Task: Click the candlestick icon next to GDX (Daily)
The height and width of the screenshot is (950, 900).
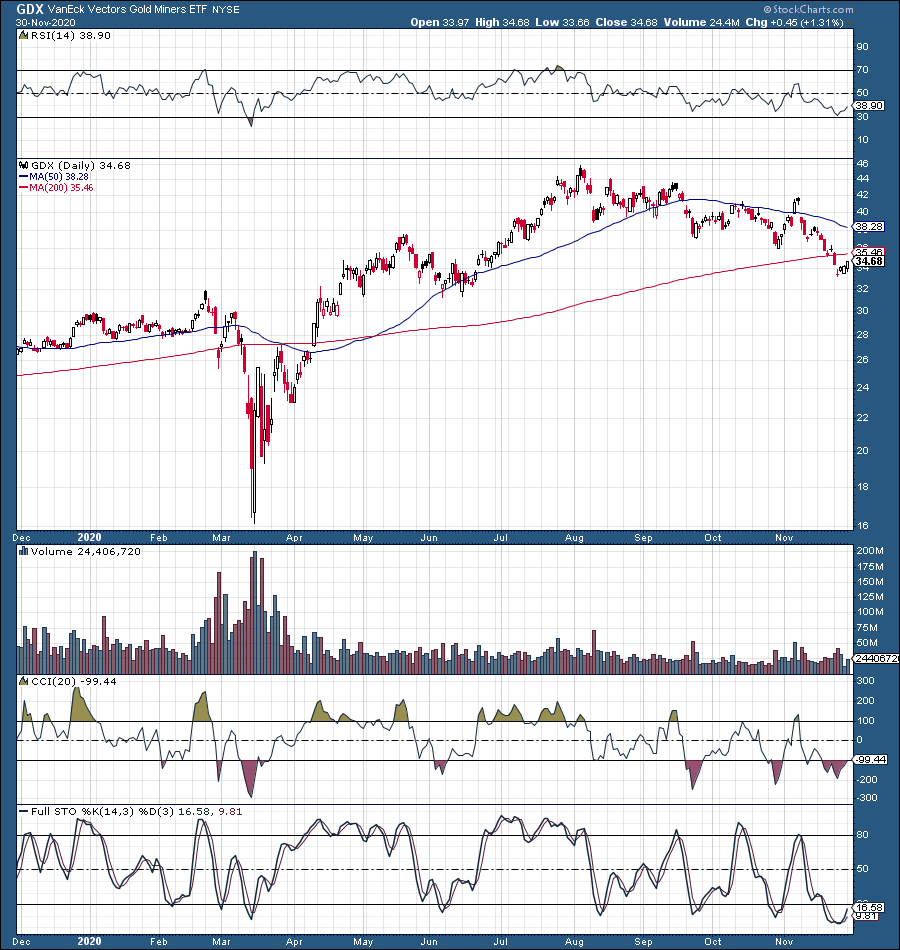Action: click(x=24, y=165)
